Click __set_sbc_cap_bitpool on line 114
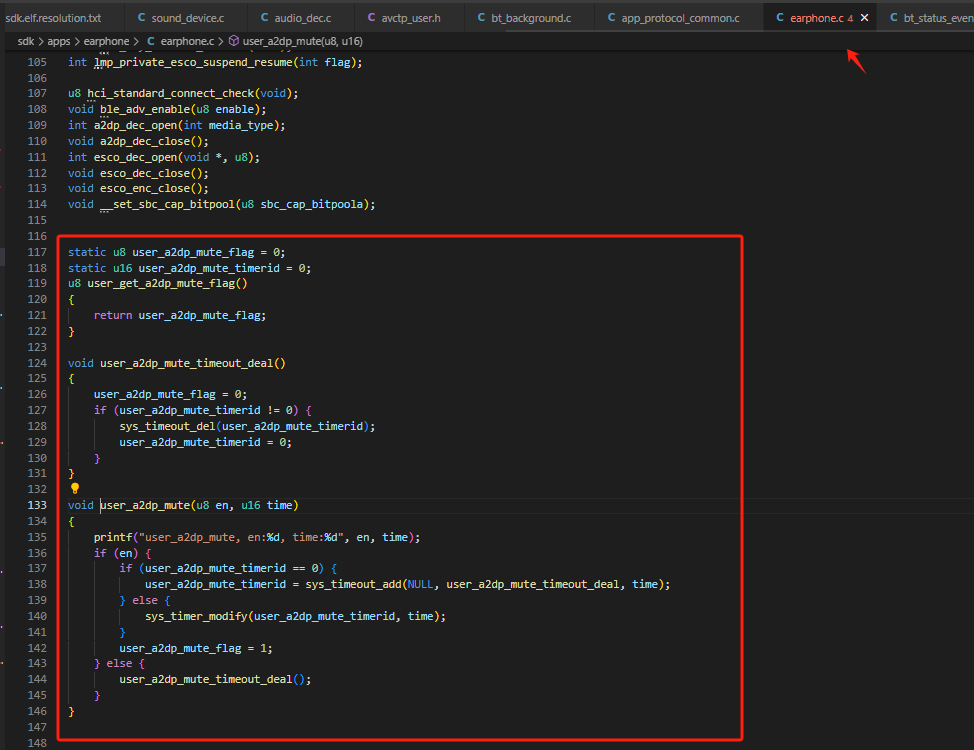This screenshot has height=750, width=974. click(x=168, y=204)
